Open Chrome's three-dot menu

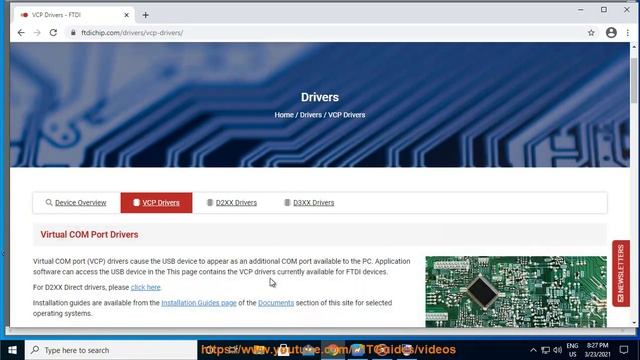pos(627,33)
